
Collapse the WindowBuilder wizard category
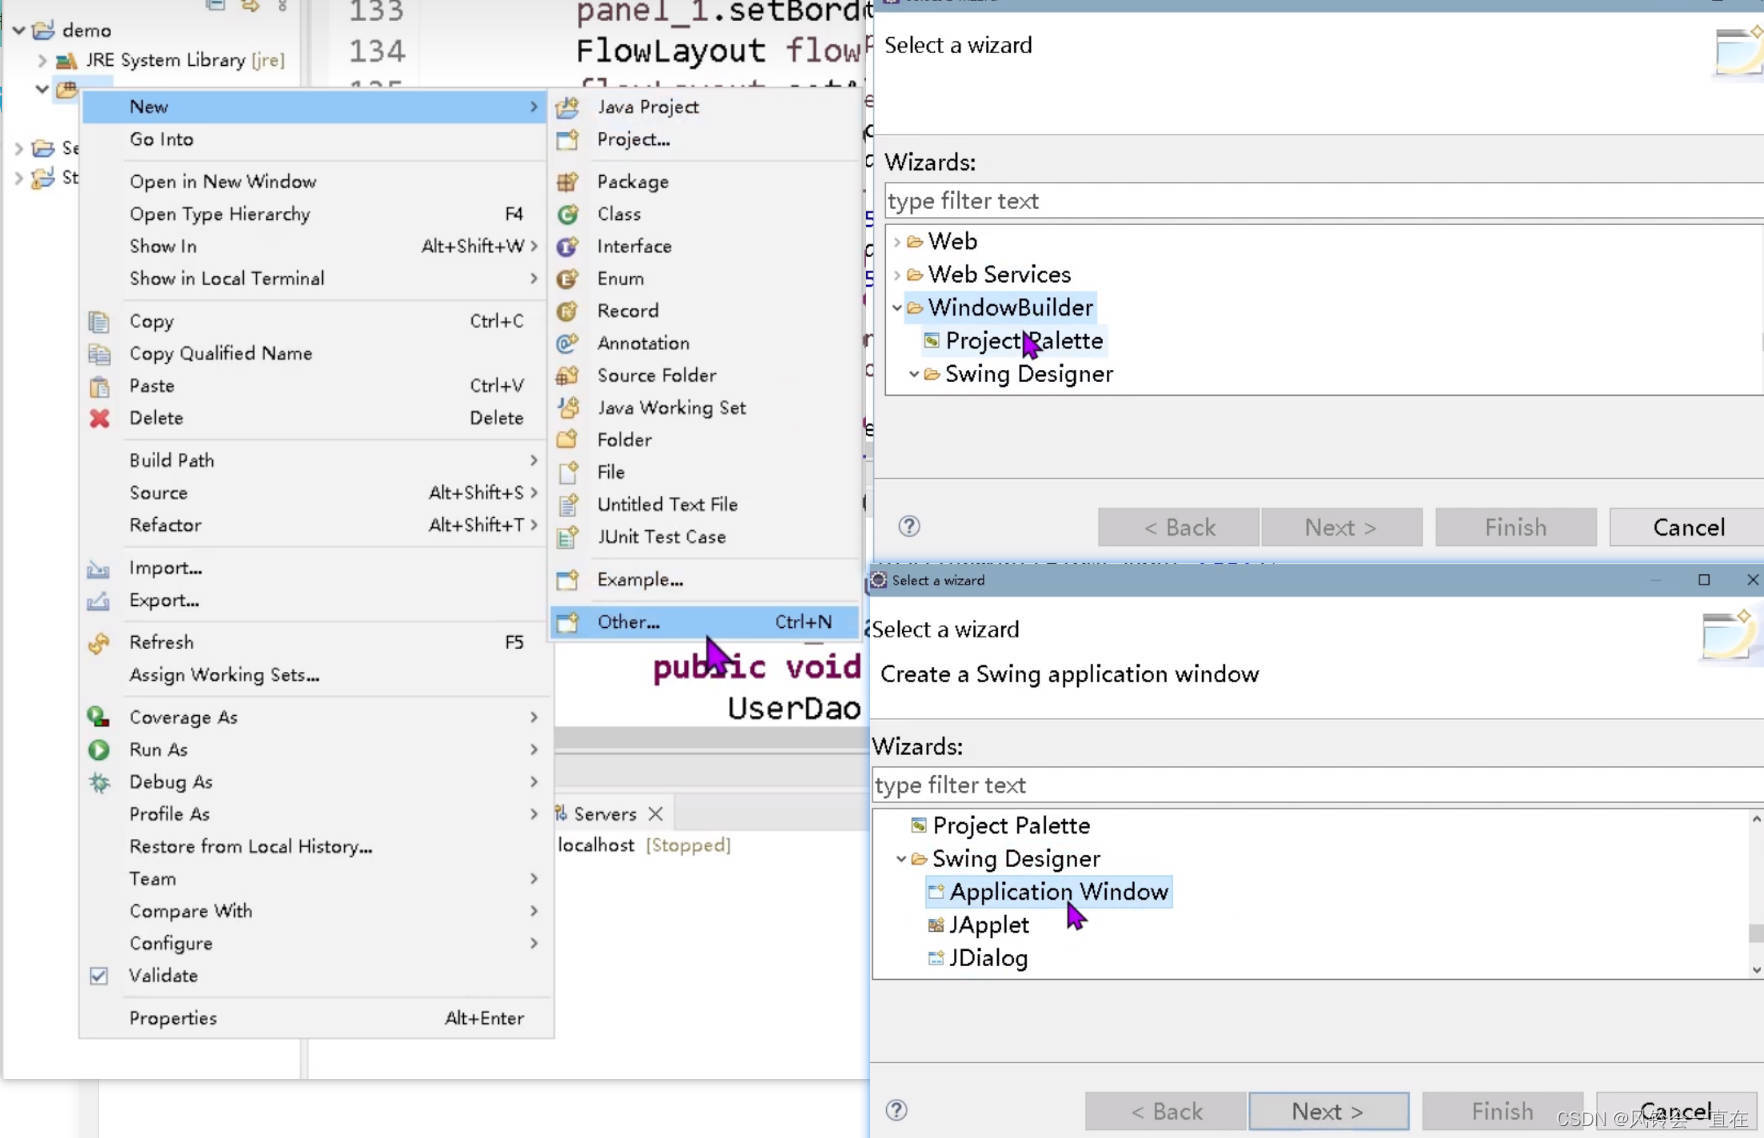point(897,308)
